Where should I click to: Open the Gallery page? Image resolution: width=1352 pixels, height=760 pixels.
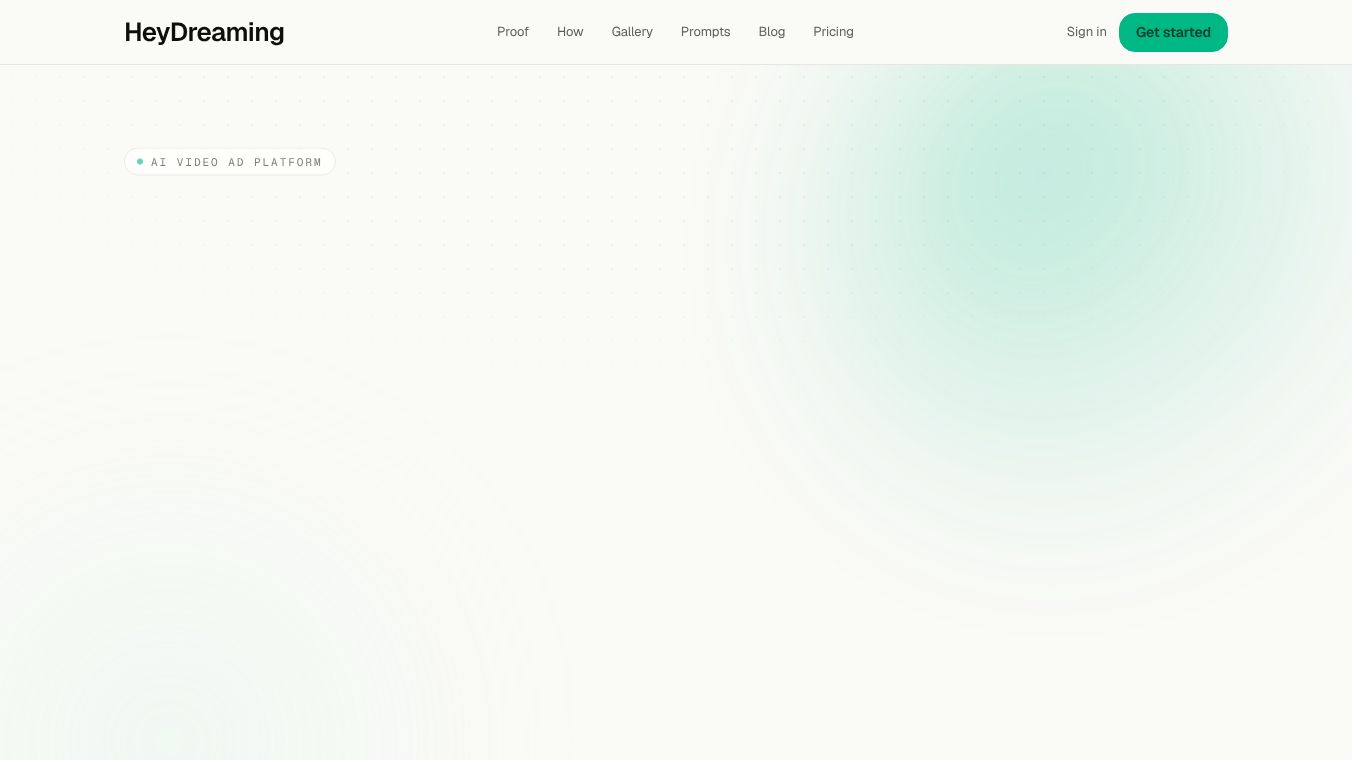pos(632,32)
